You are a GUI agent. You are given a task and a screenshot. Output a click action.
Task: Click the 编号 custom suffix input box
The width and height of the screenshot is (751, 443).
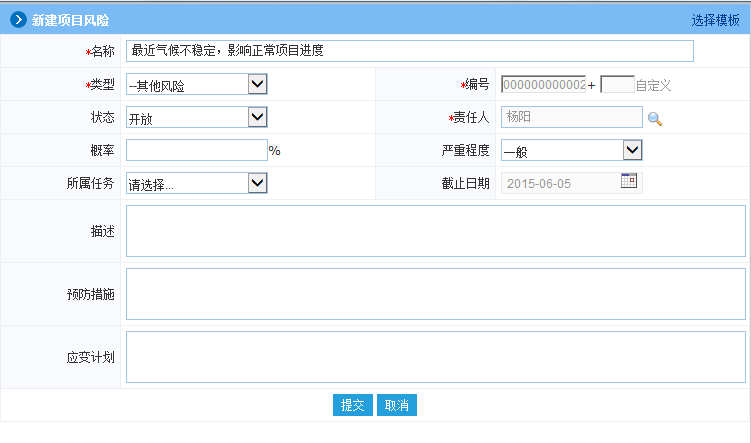616,85
